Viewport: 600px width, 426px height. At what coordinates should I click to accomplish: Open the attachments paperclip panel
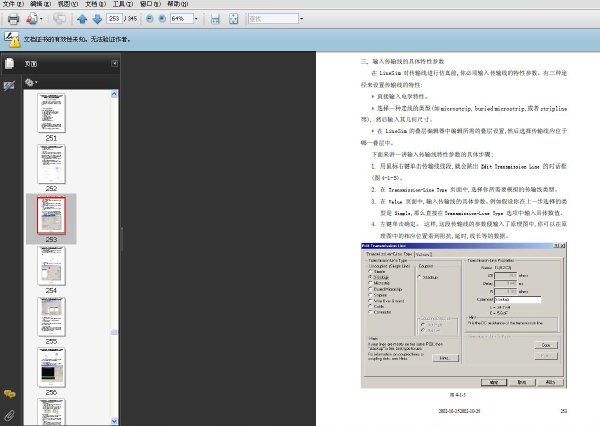pyautogui.click(x=10, y=415)
